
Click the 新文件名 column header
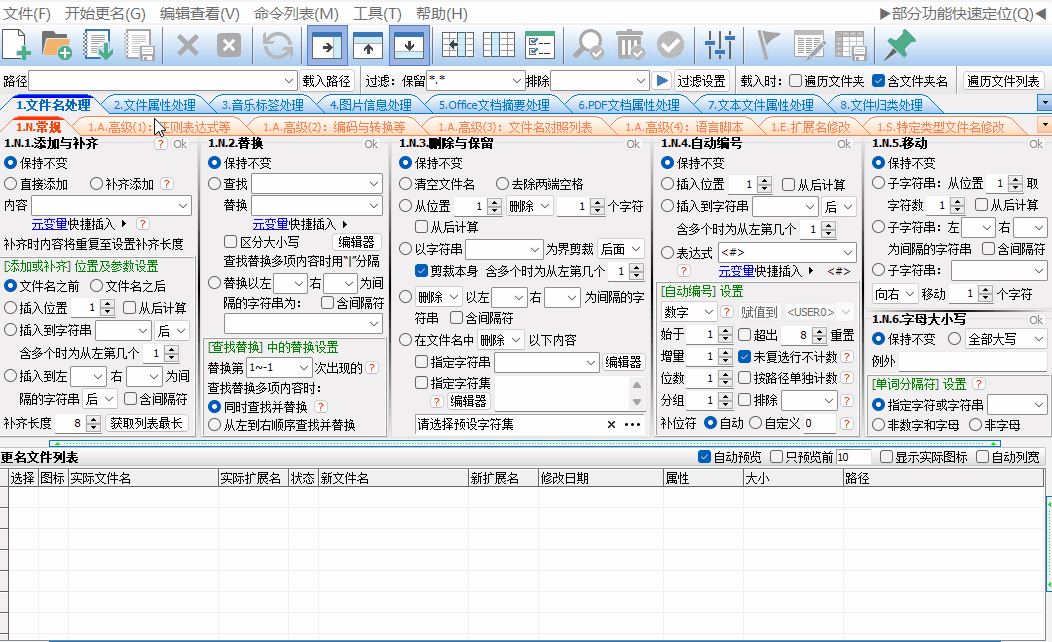pos(392,478)
